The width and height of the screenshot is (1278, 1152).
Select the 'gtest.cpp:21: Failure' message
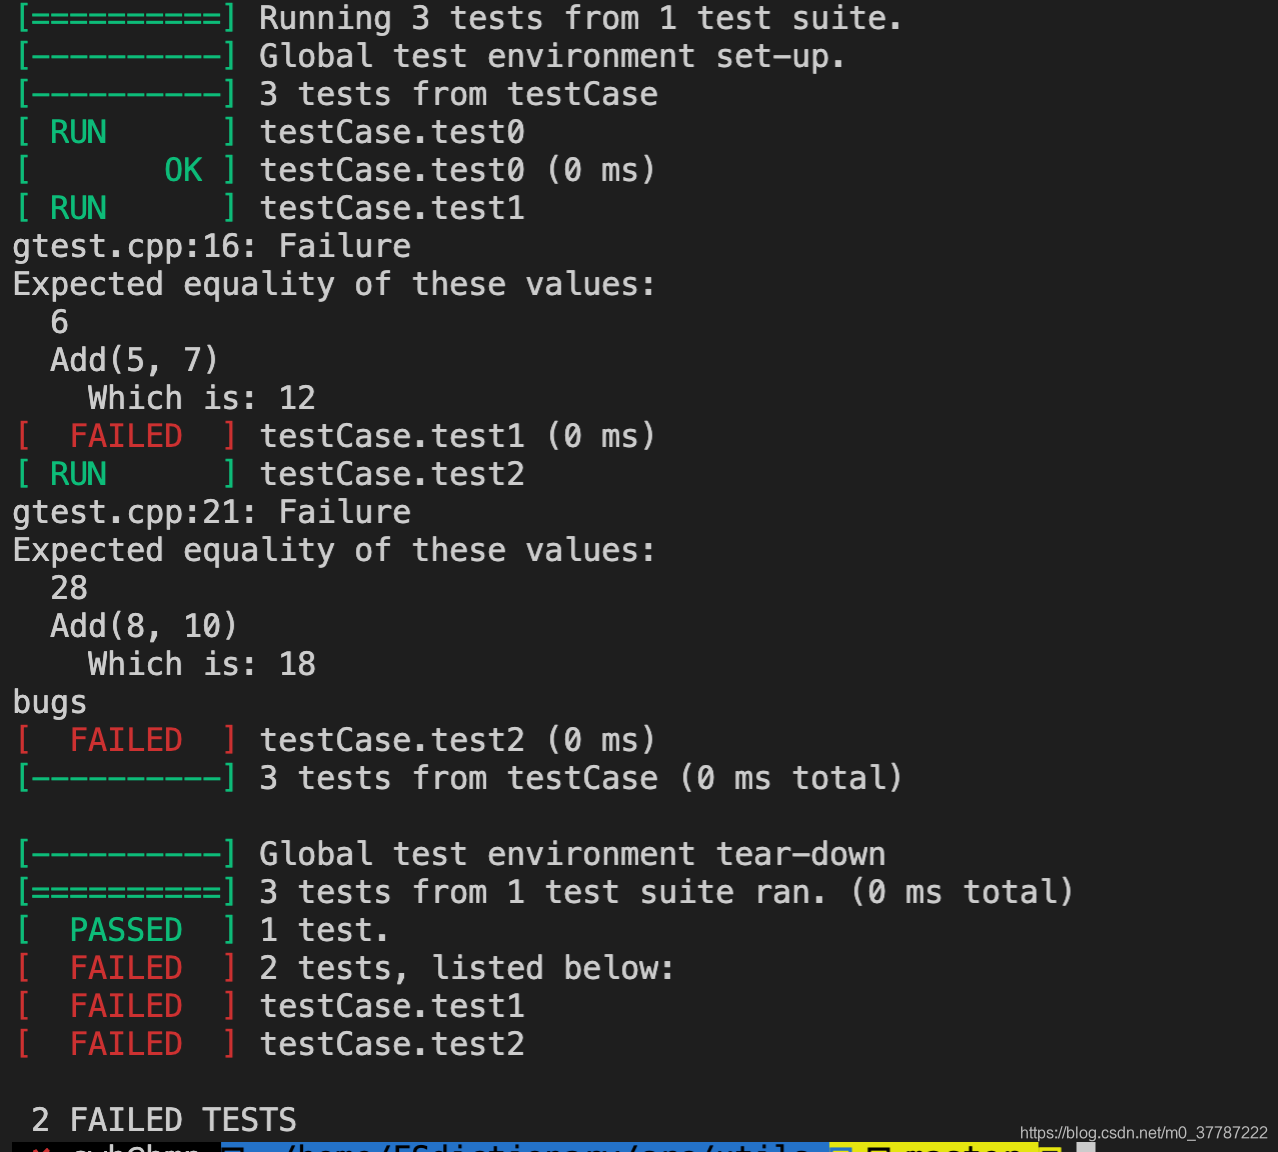pos(211,513)
